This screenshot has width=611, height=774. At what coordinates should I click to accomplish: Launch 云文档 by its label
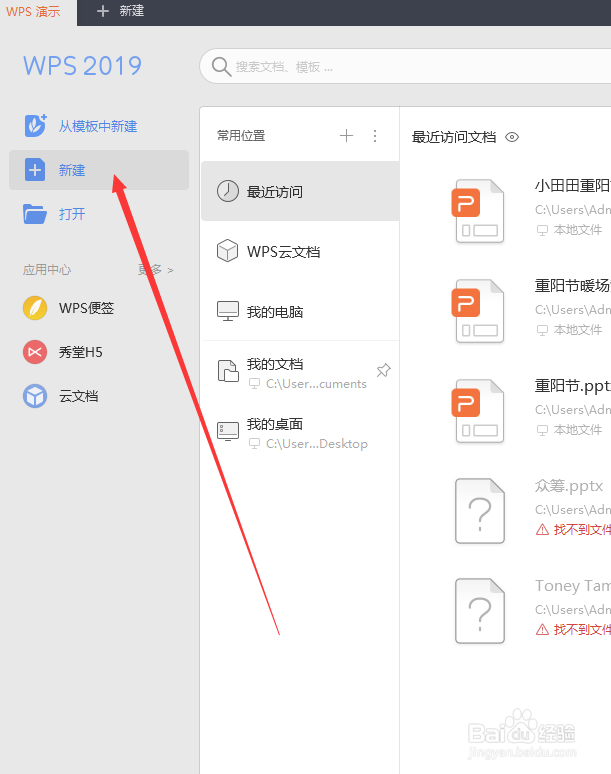(x=78, y=396)
